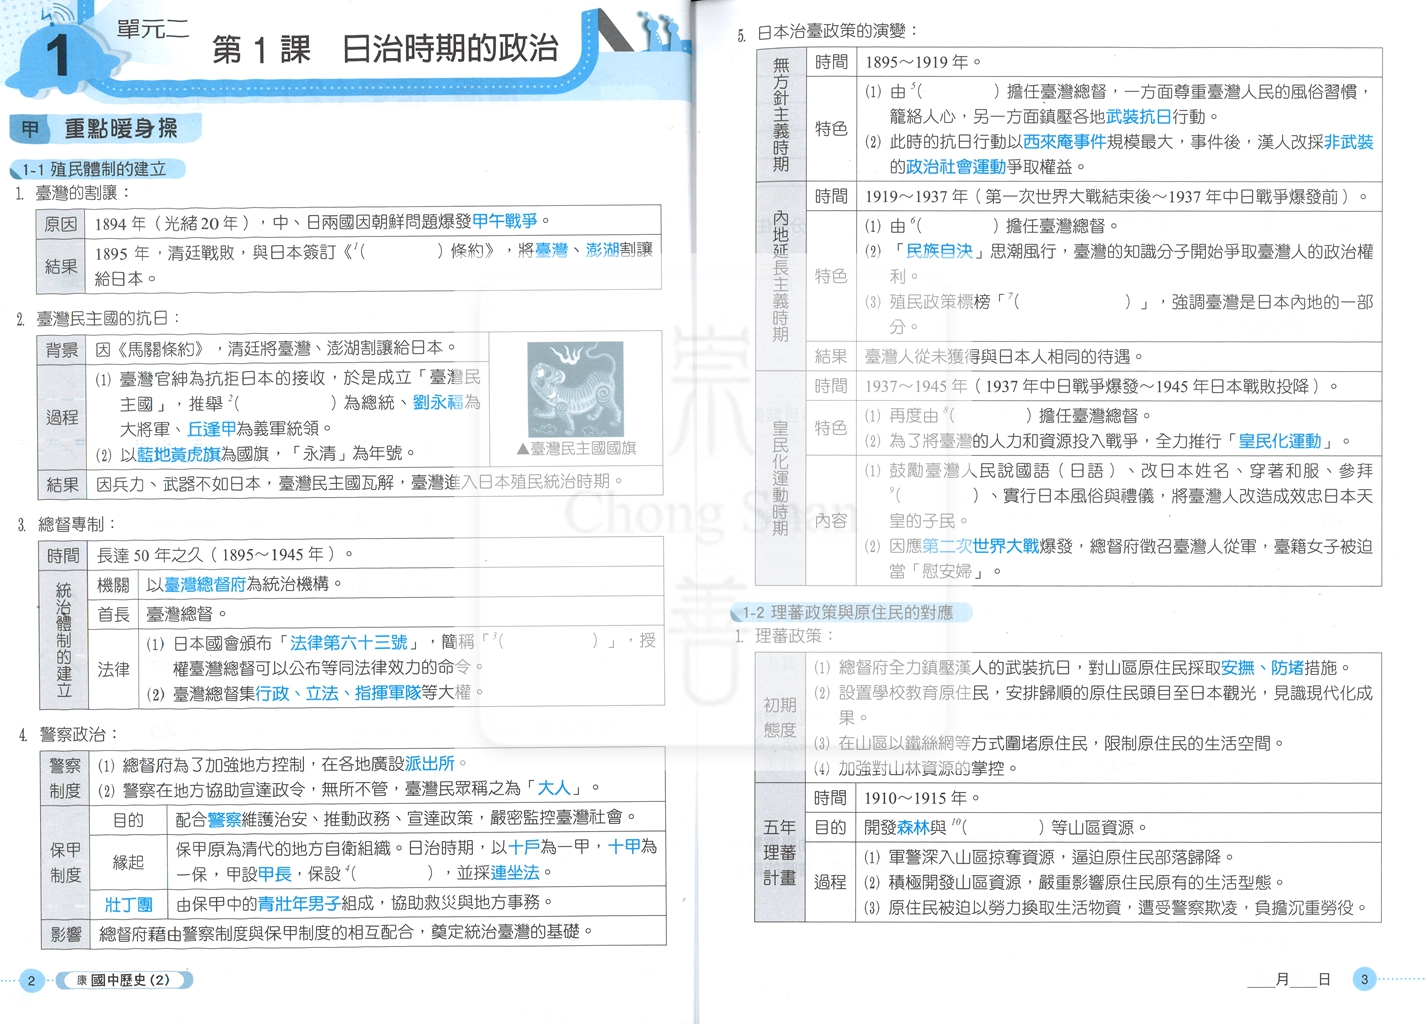Click the 國中歷史(2) footer label
1426x1024 pixels.
(123, 980)
